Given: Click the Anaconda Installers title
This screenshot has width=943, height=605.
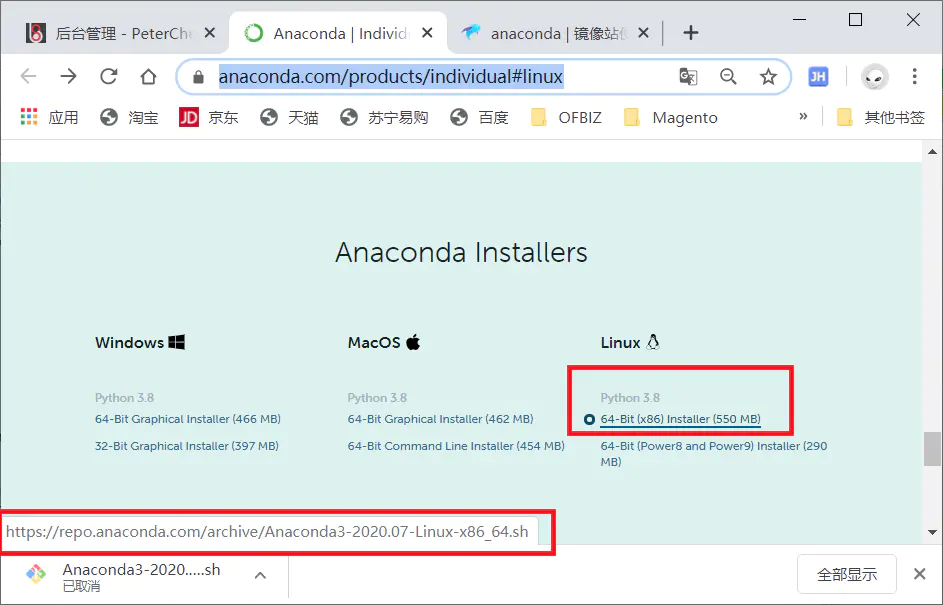Looking at the screenshot, I should click(x=461, y=252).
